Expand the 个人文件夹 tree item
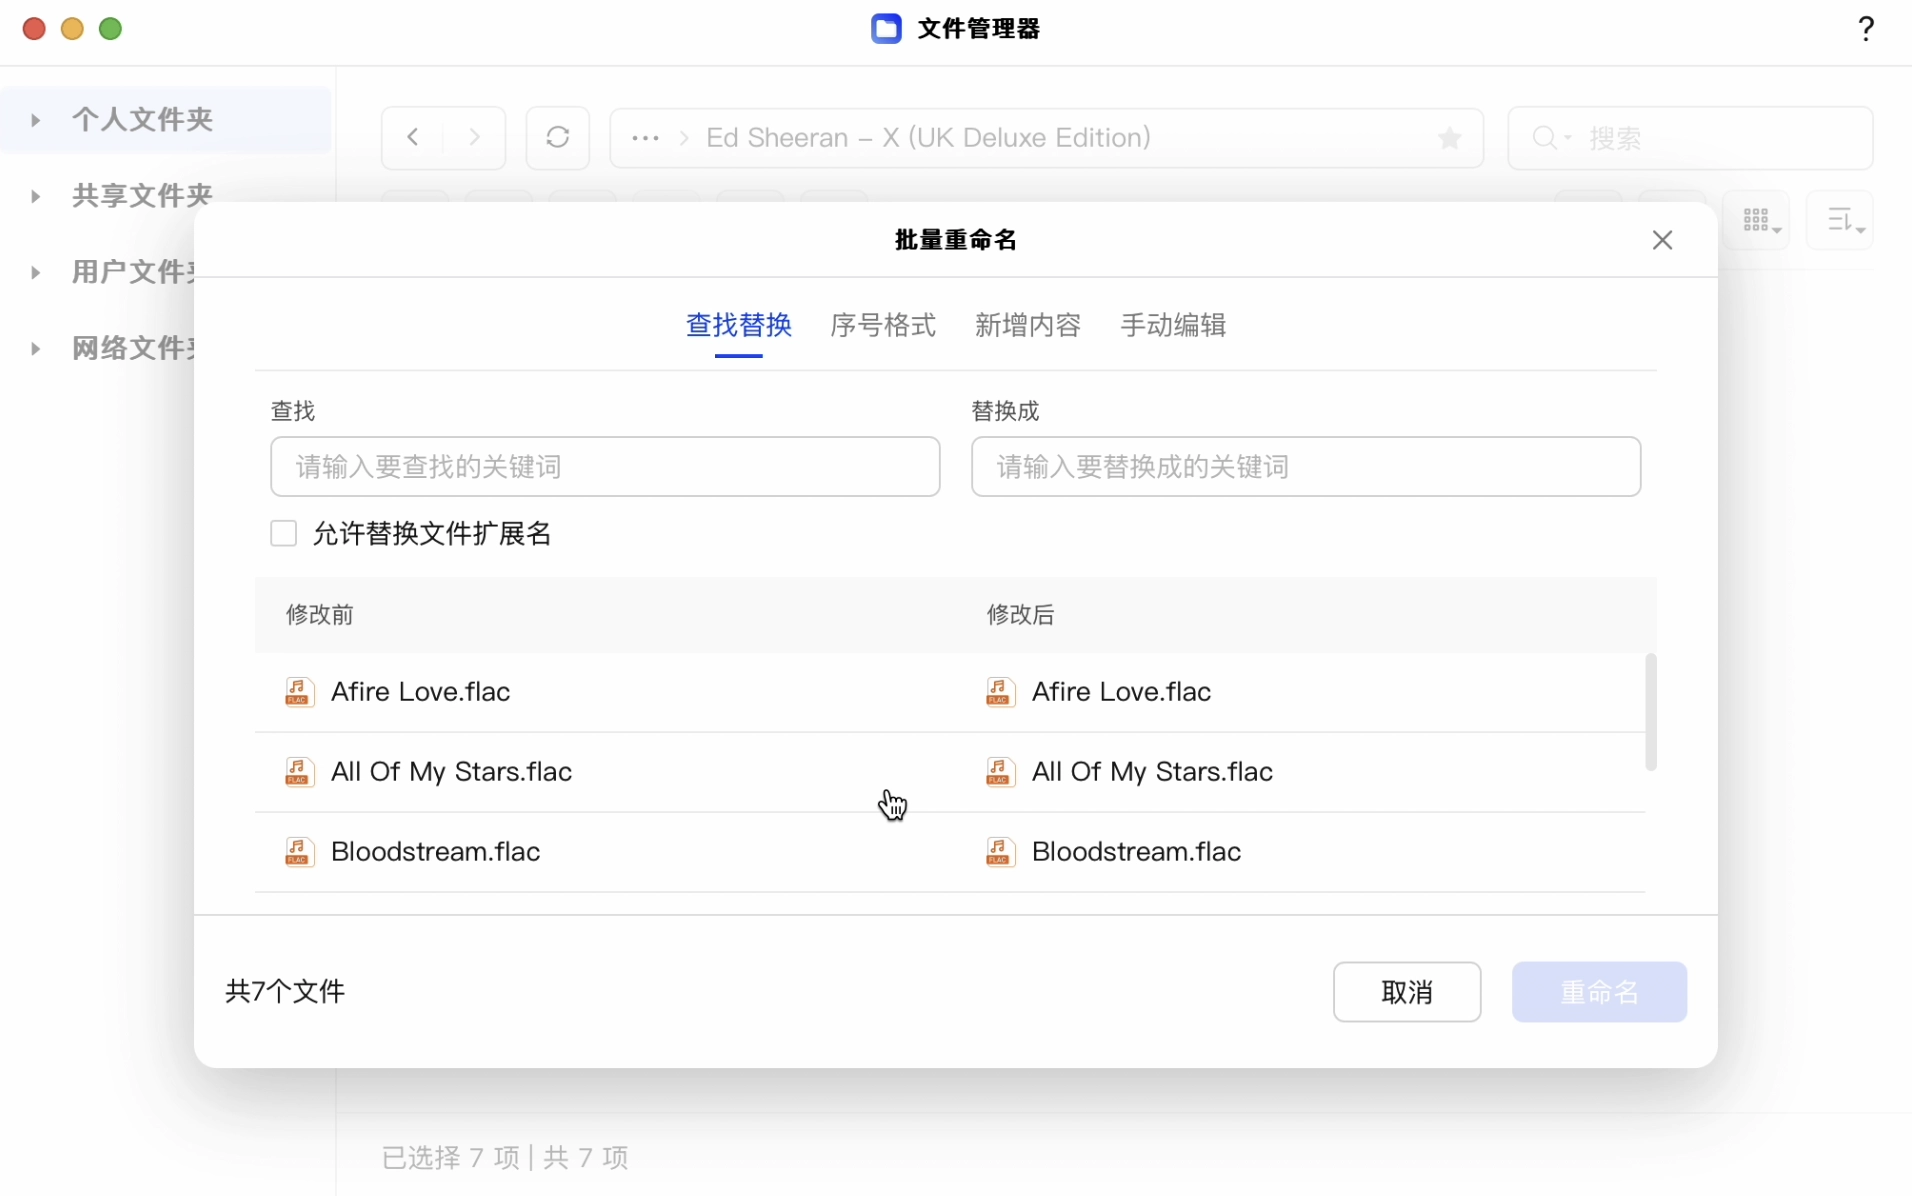 [x=36, y=120]
